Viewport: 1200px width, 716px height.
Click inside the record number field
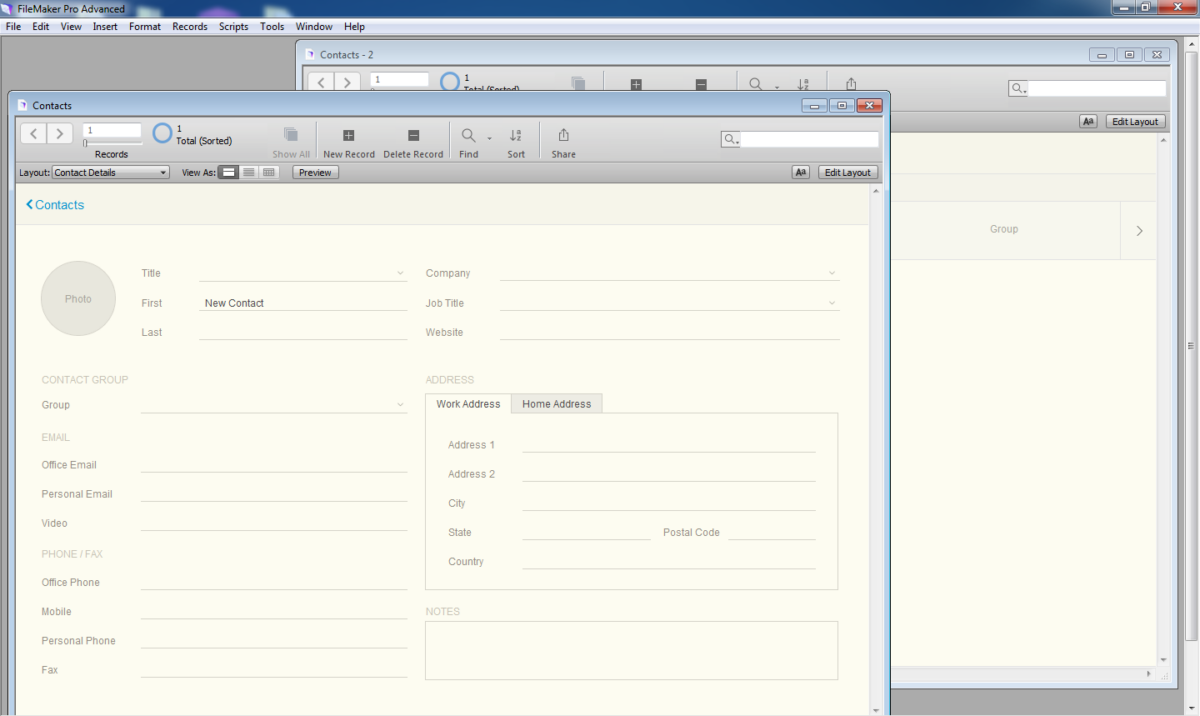111,131
